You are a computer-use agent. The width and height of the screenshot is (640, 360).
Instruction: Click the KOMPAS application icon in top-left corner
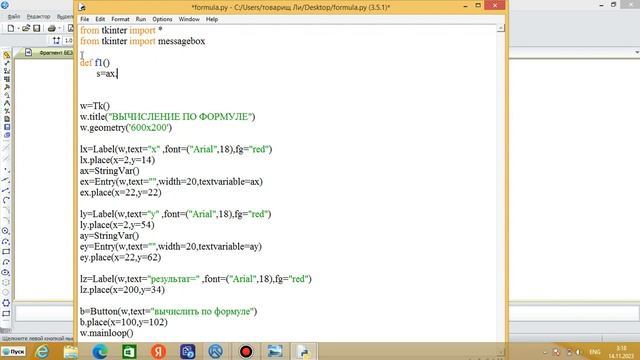5,5
